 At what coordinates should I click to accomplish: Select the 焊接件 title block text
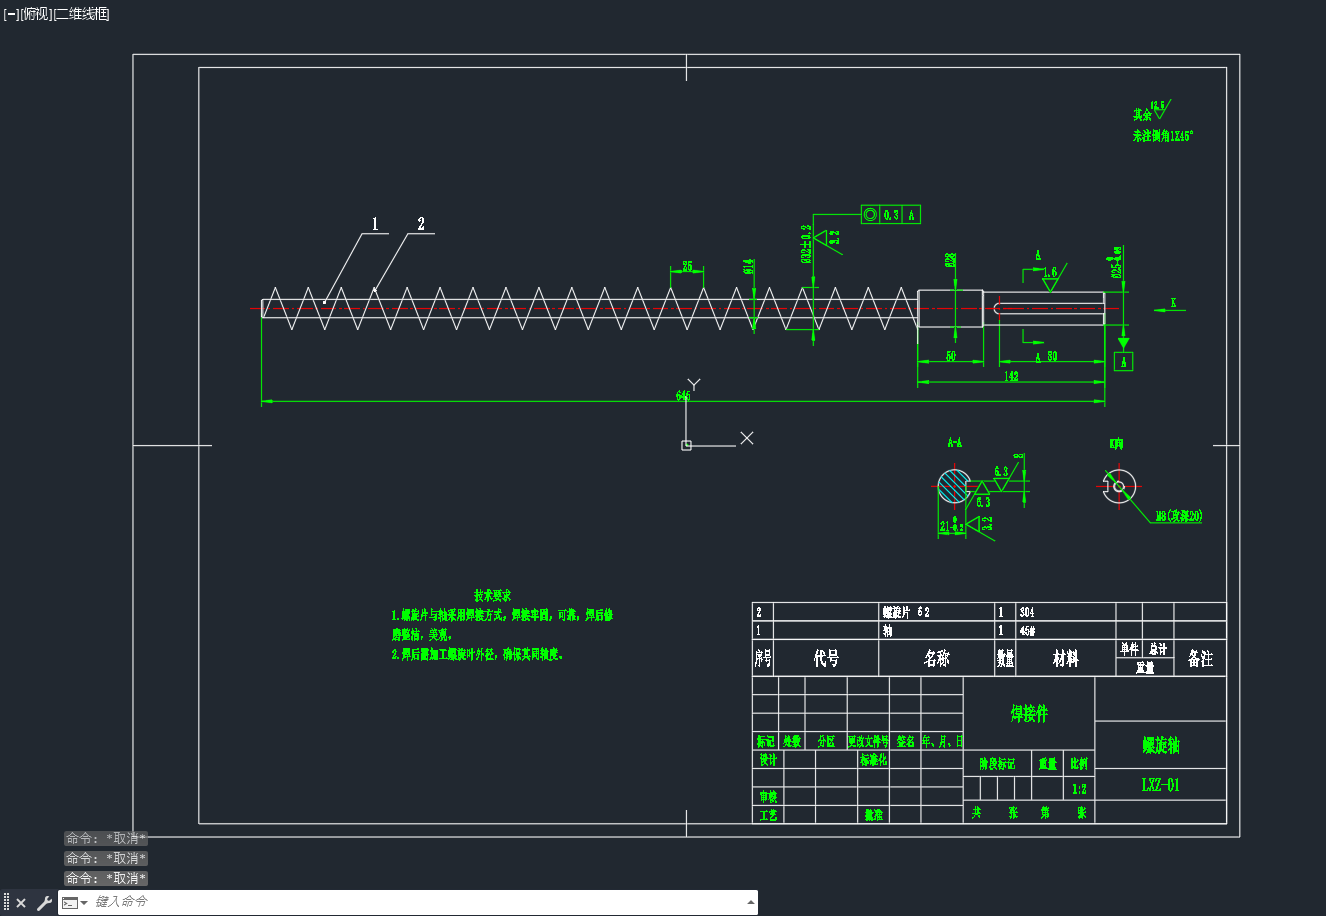1029,714
